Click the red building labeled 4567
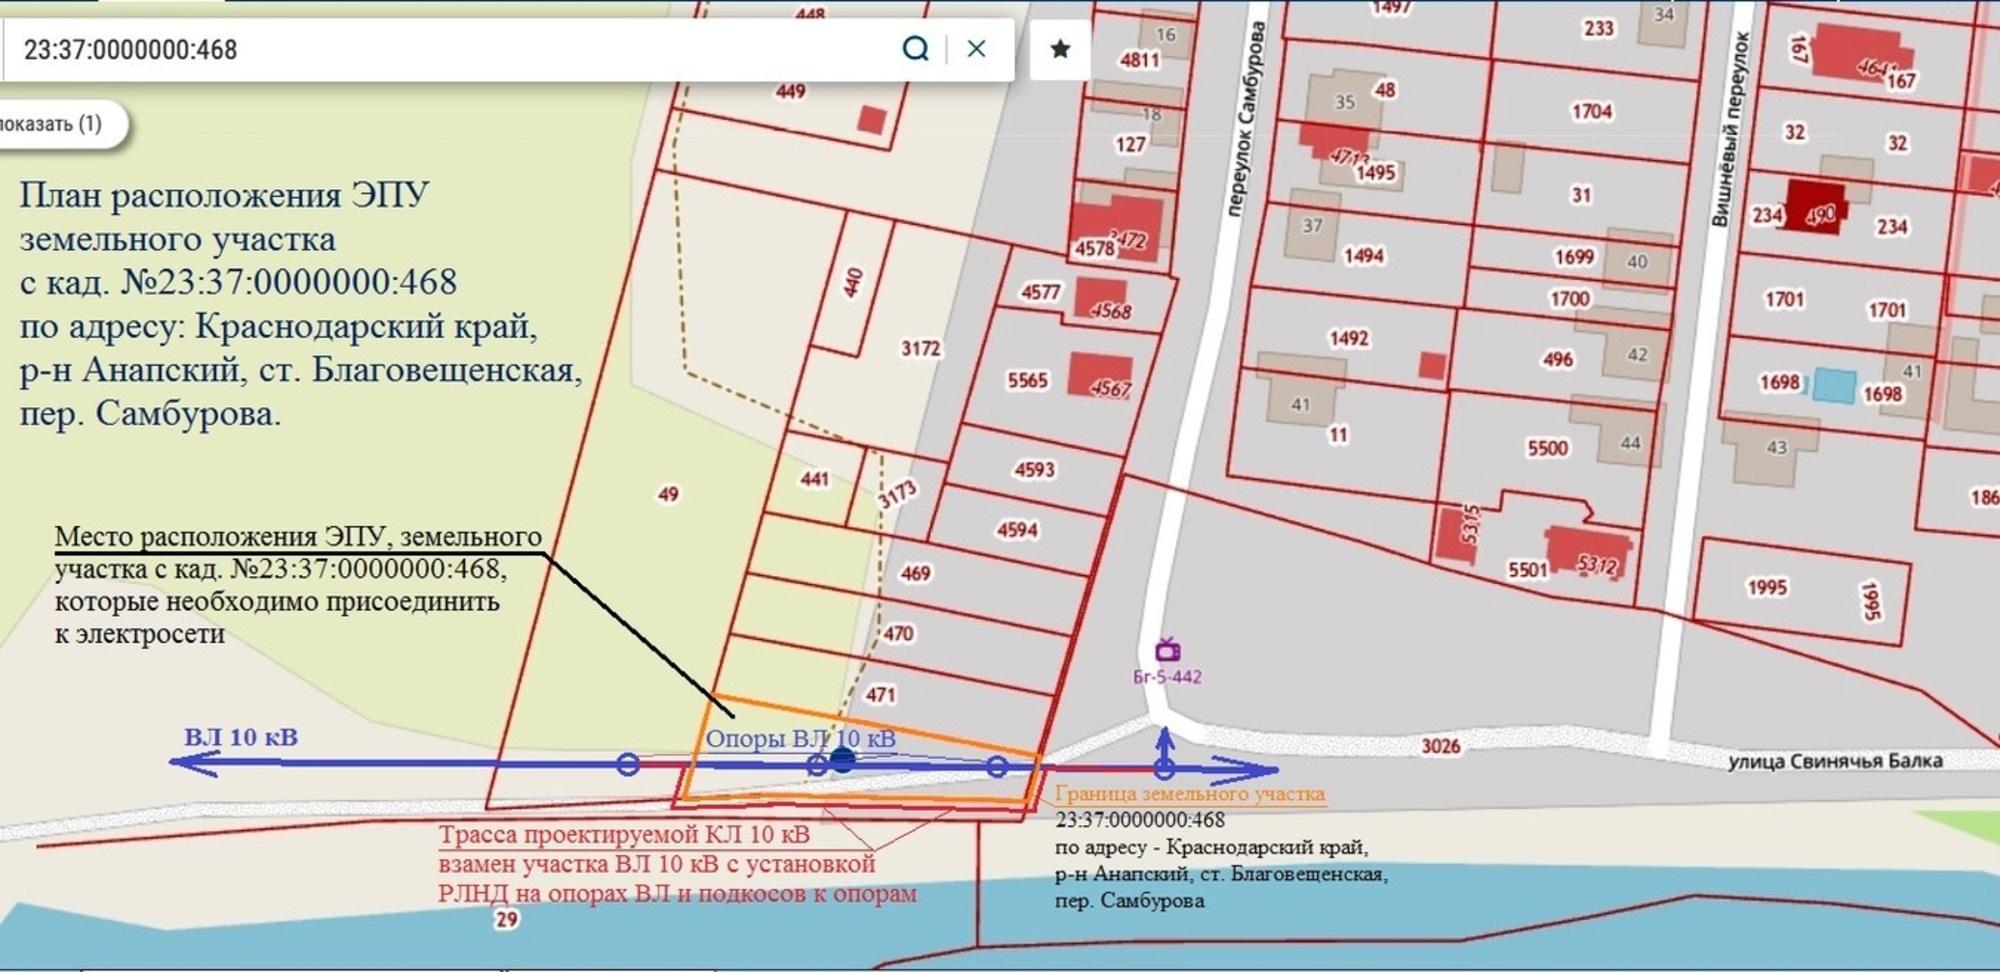Screen dimensions: 2000x972 [1100, 377]
